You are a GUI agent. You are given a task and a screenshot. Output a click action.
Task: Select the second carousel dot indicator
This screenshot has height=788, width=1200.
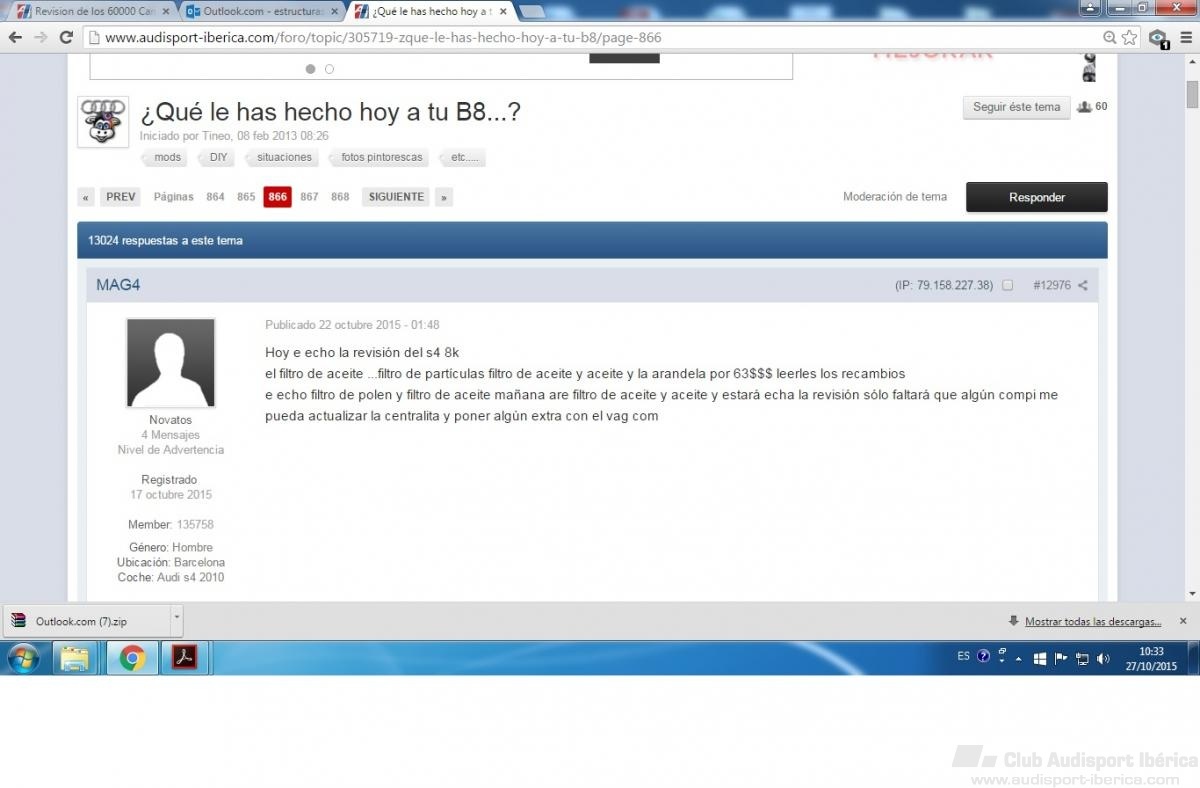click(329, 69)
